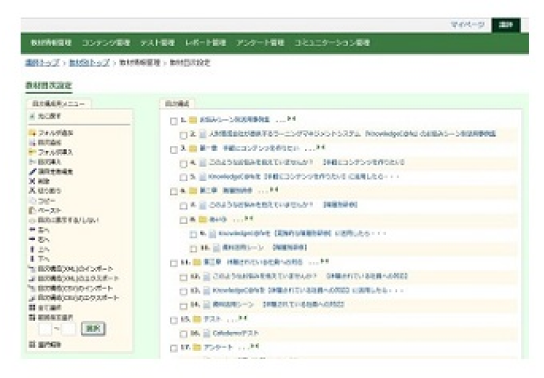This screenshot has height=378, width=544.
Task: Click the 目次構成用メニュー panel tab
Action: (58, 104)
